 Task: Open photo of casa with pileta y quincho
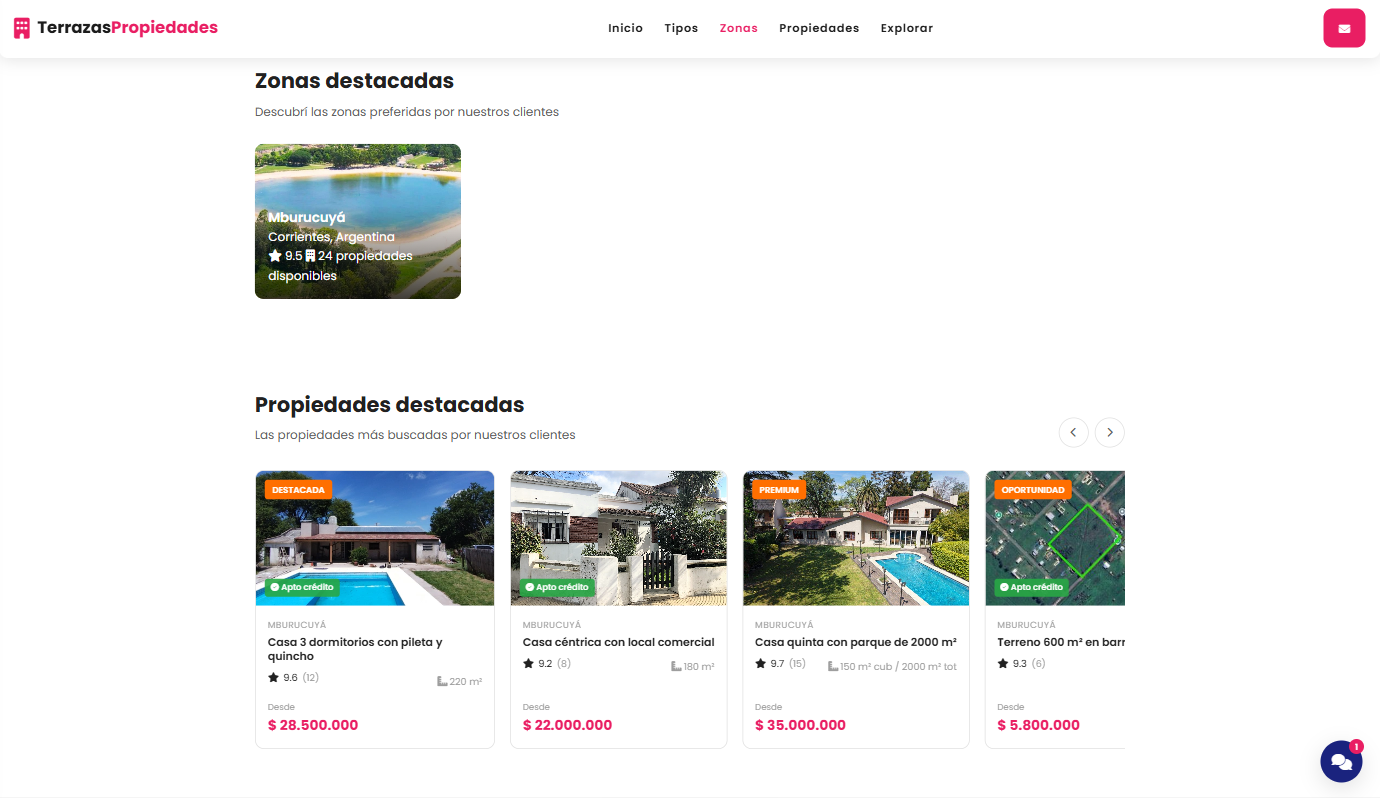pos(375,538)
